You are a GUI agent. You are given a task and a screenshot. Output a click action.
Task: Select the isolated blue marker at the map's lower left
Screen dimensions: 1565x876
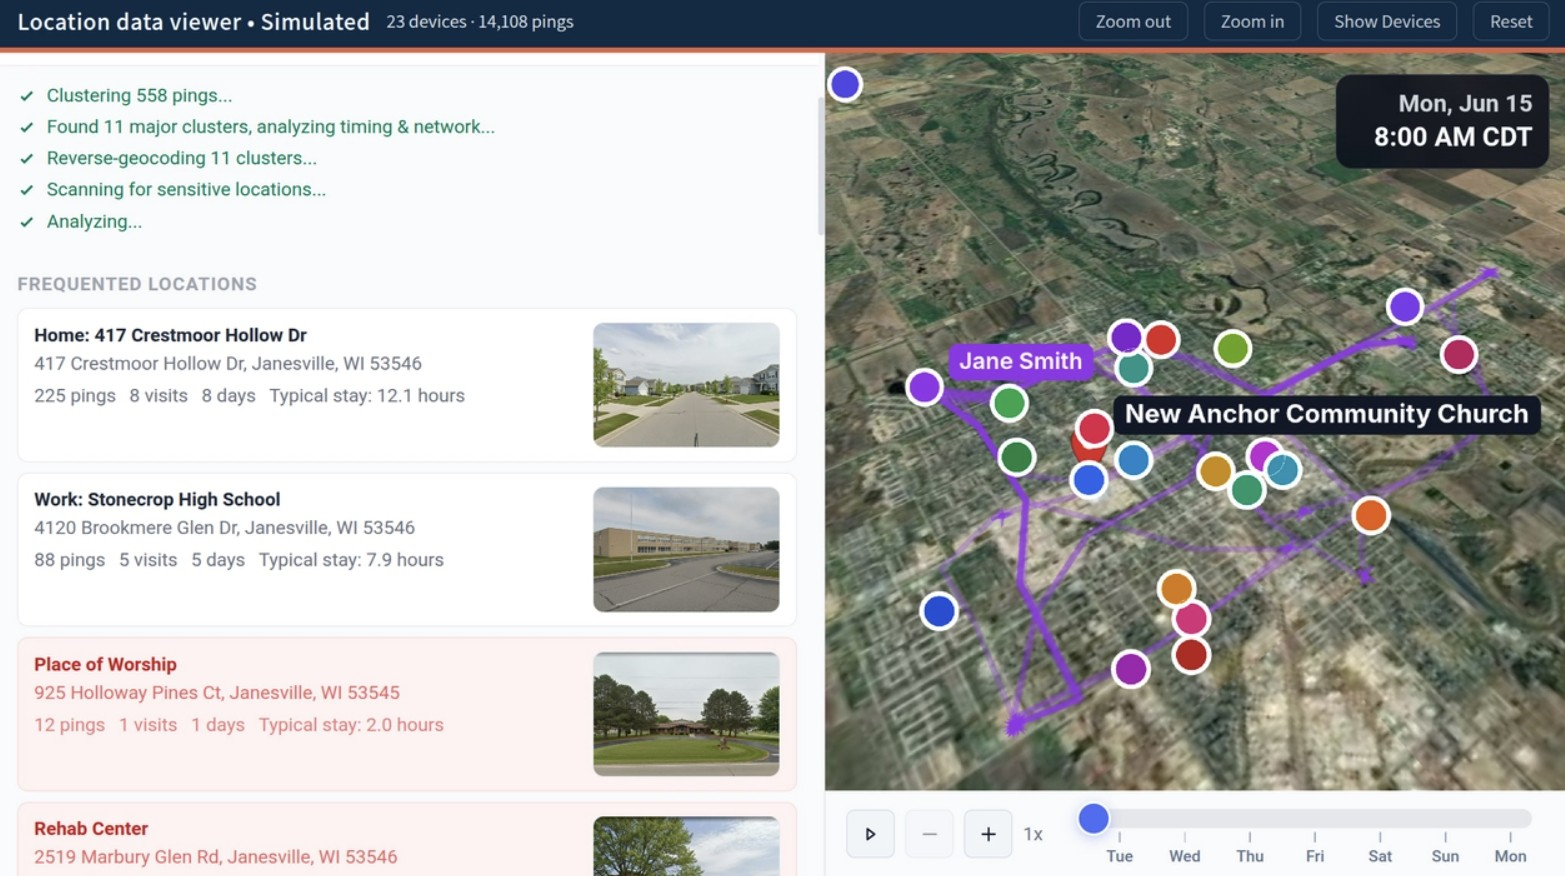[938, 610]
